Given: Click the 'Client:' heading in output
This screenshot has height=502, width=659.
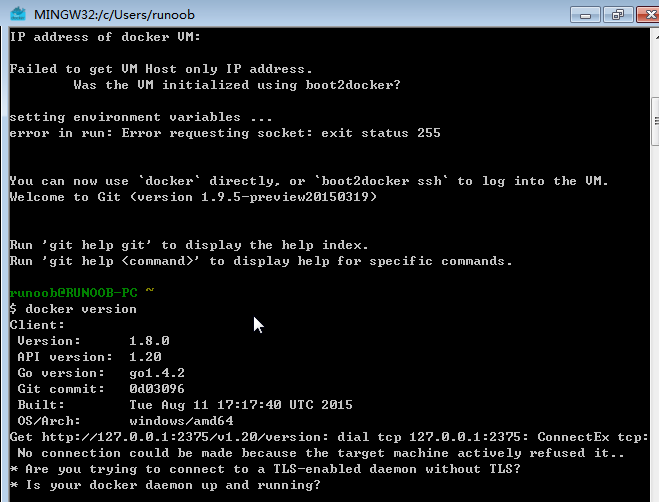Looking at the screenshot, I should pyautogui.click(x=37, y=325).
